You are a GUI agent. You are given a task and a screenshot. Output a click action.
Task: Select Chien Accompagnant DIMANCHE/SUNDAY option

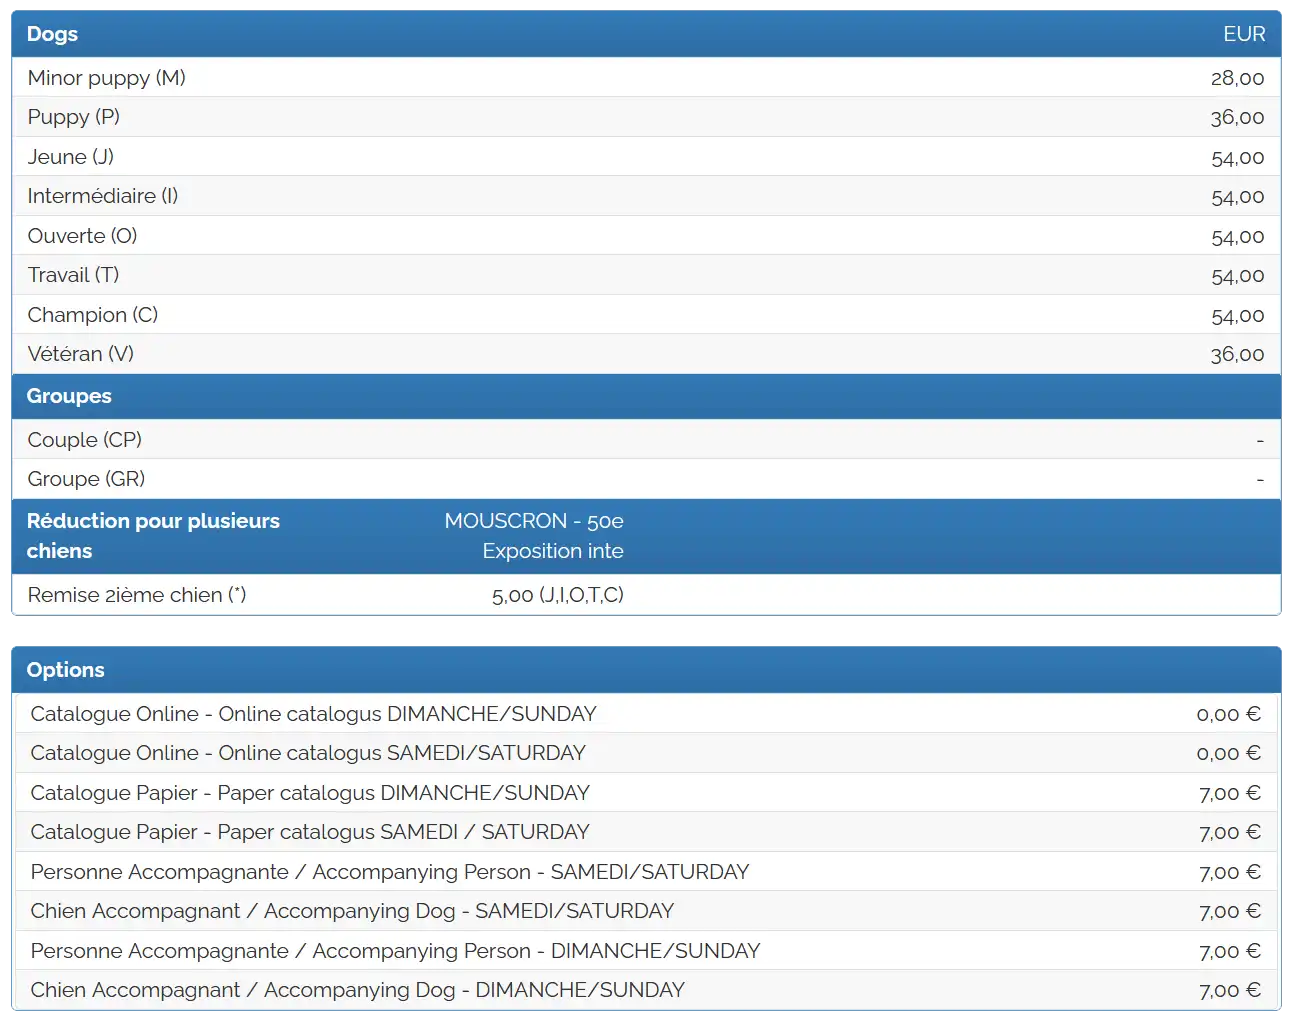click(x=358, y=990)
